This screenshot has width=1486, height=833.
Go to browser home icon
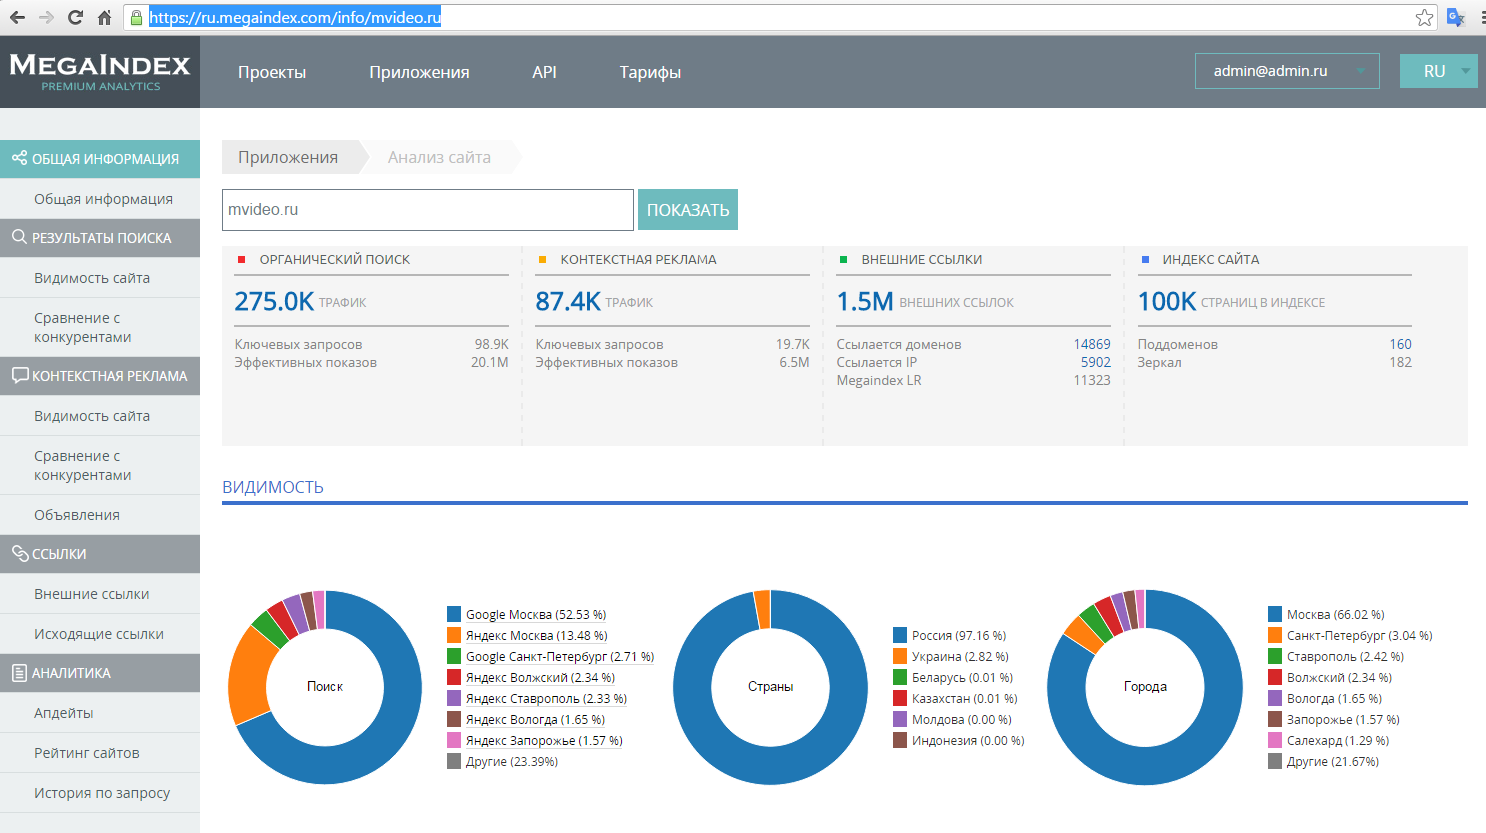coord(104,17)
